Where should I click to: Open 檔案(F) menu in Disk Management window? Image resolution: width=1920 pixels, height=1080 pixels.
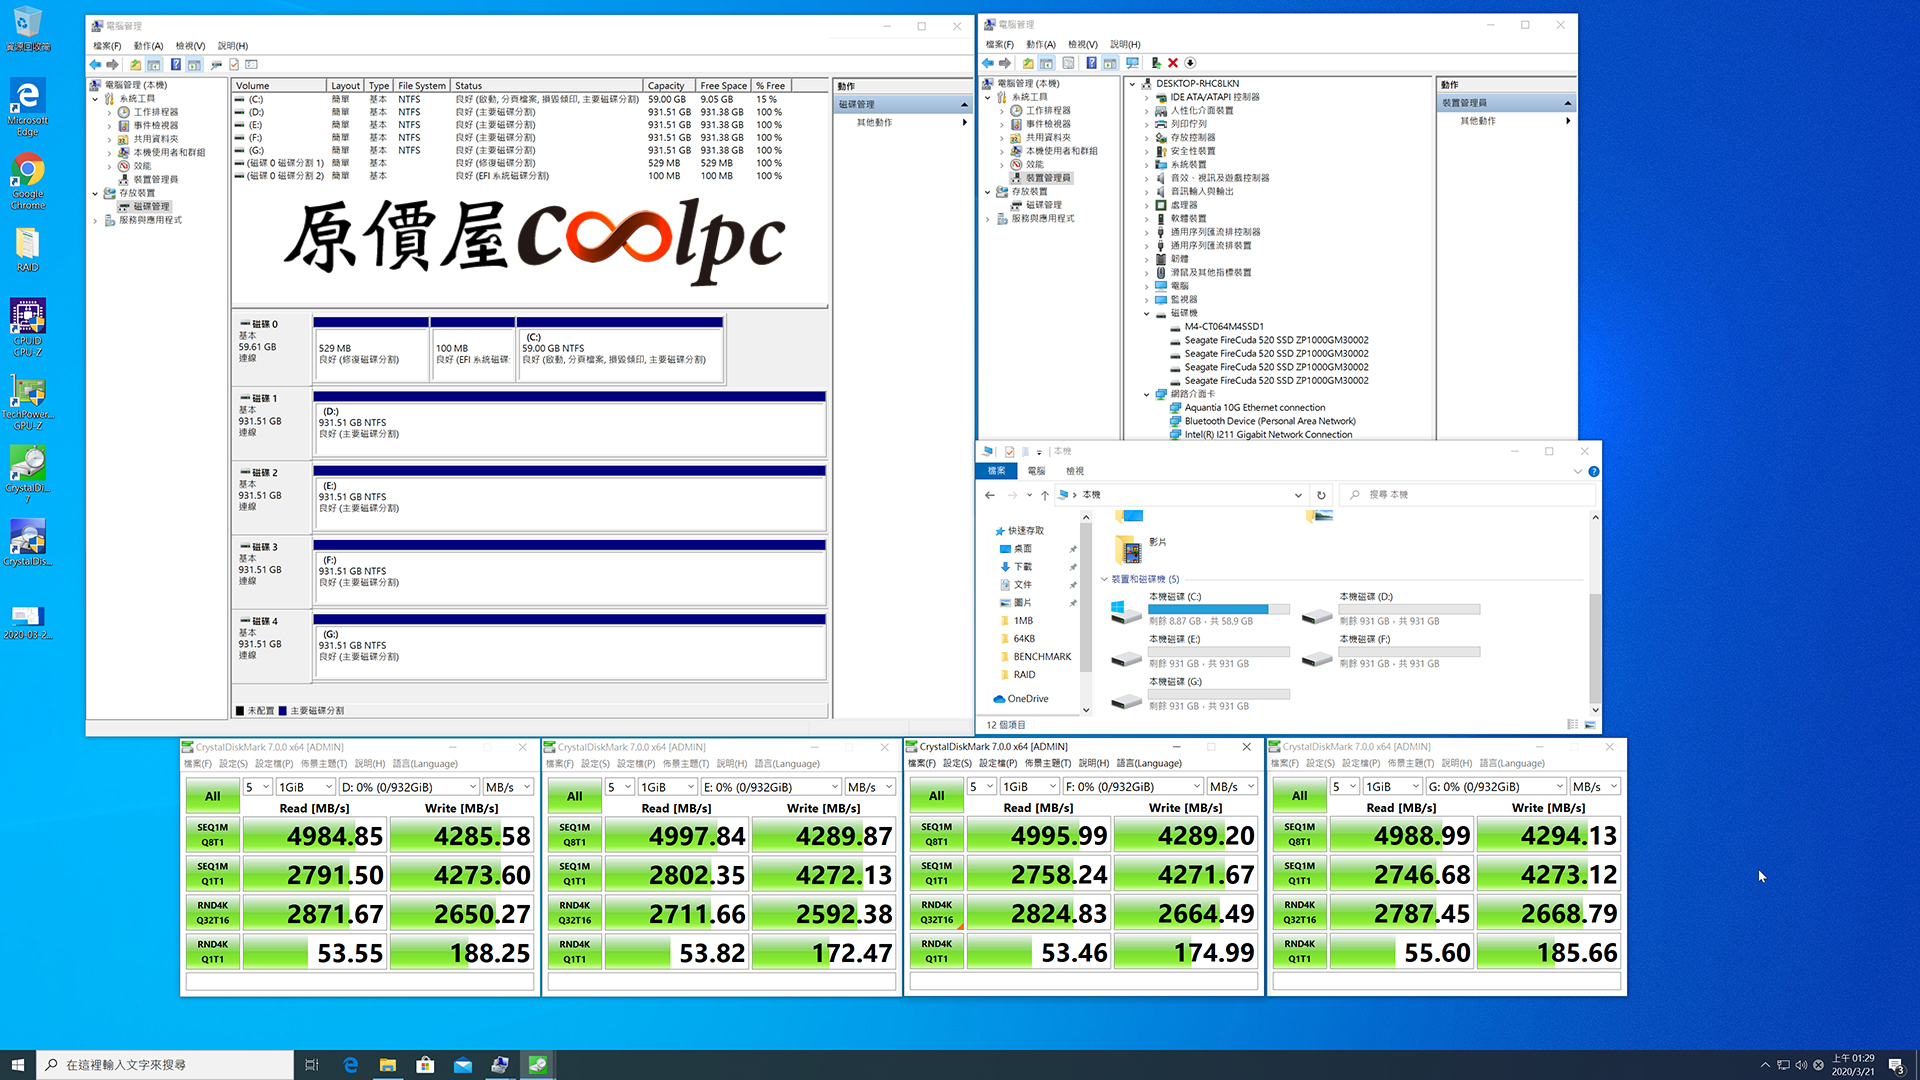point(107,46)
